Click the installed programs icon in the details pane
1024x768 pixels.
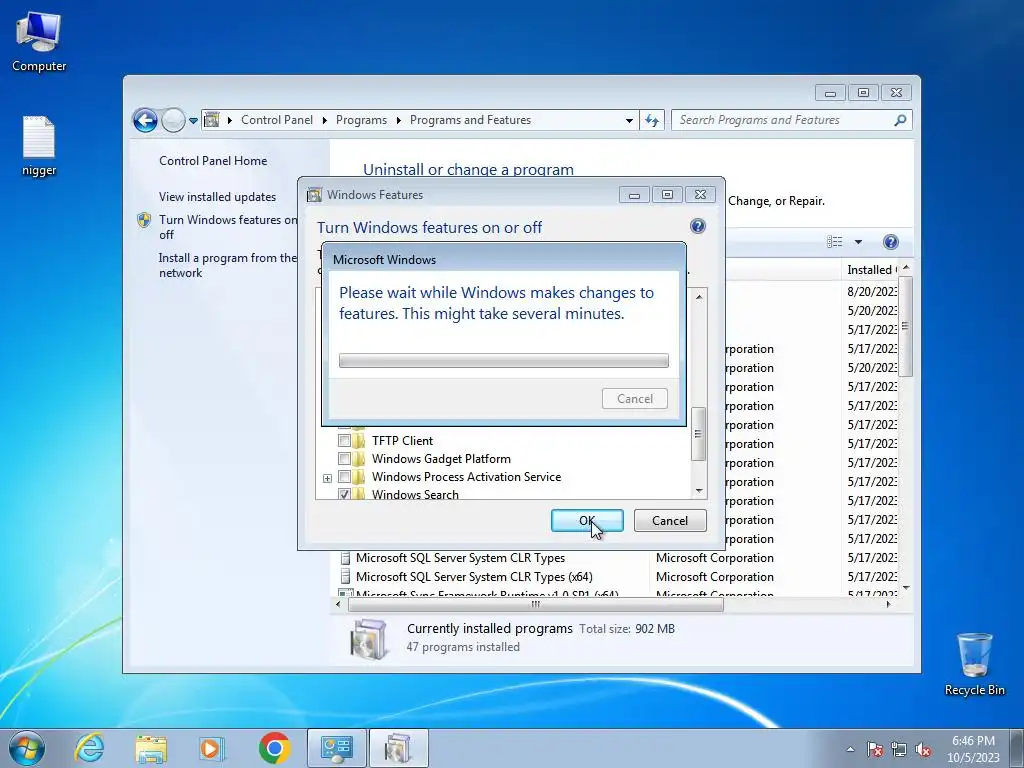point(368,639)
